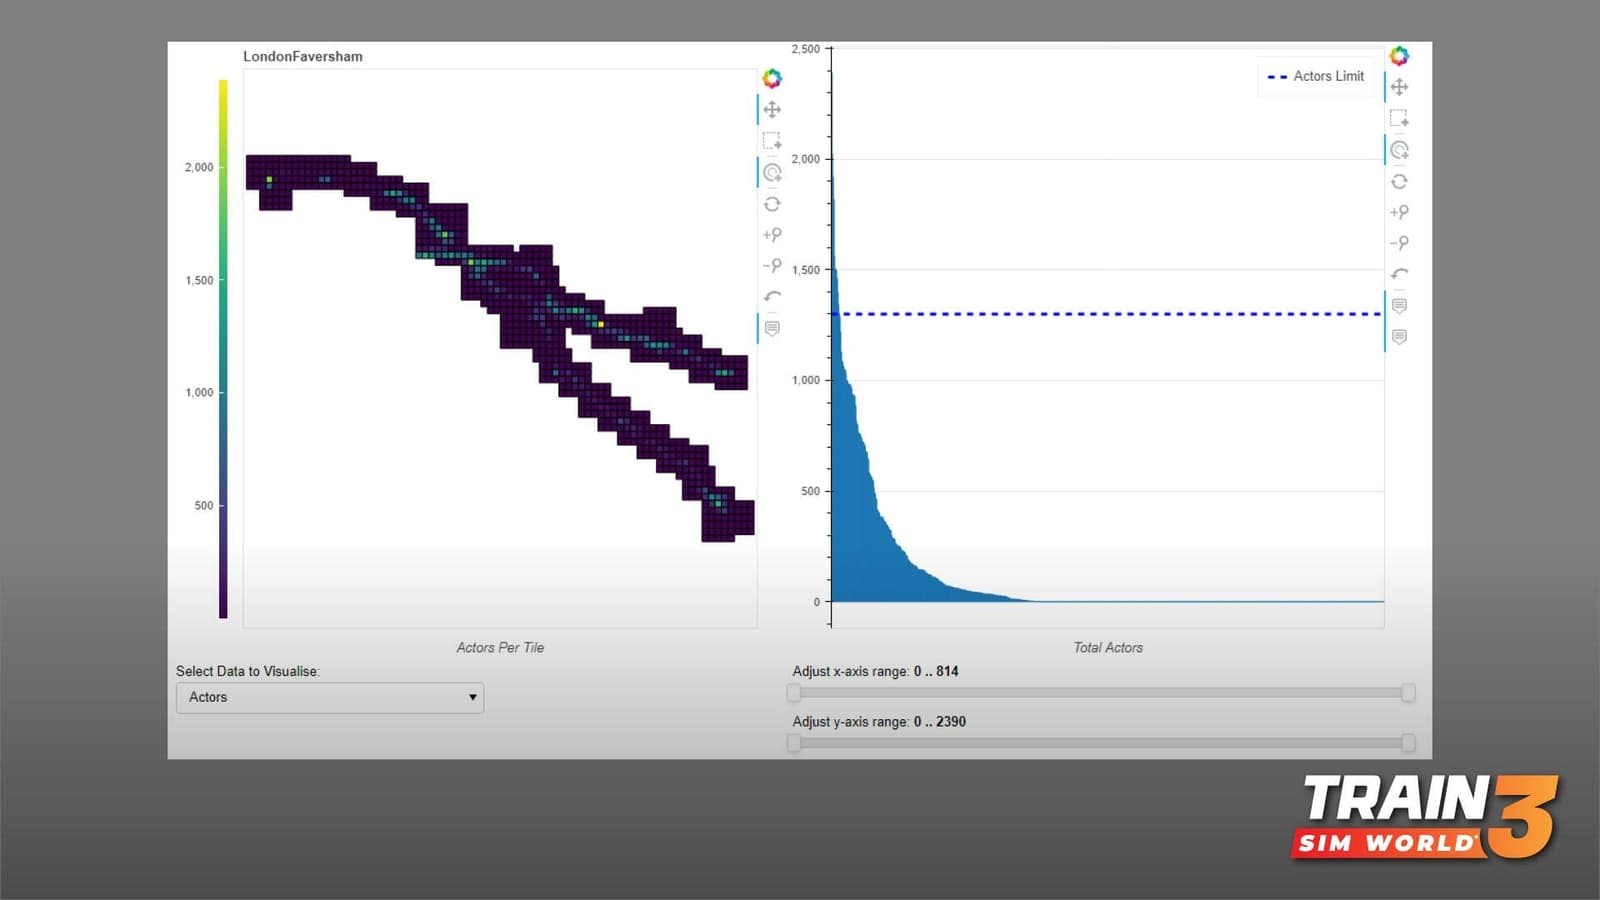1600x900 pixels.
Task: Toggle the Wheel Zoom tool on the heatmap toolbar
Action: [772, 173]
